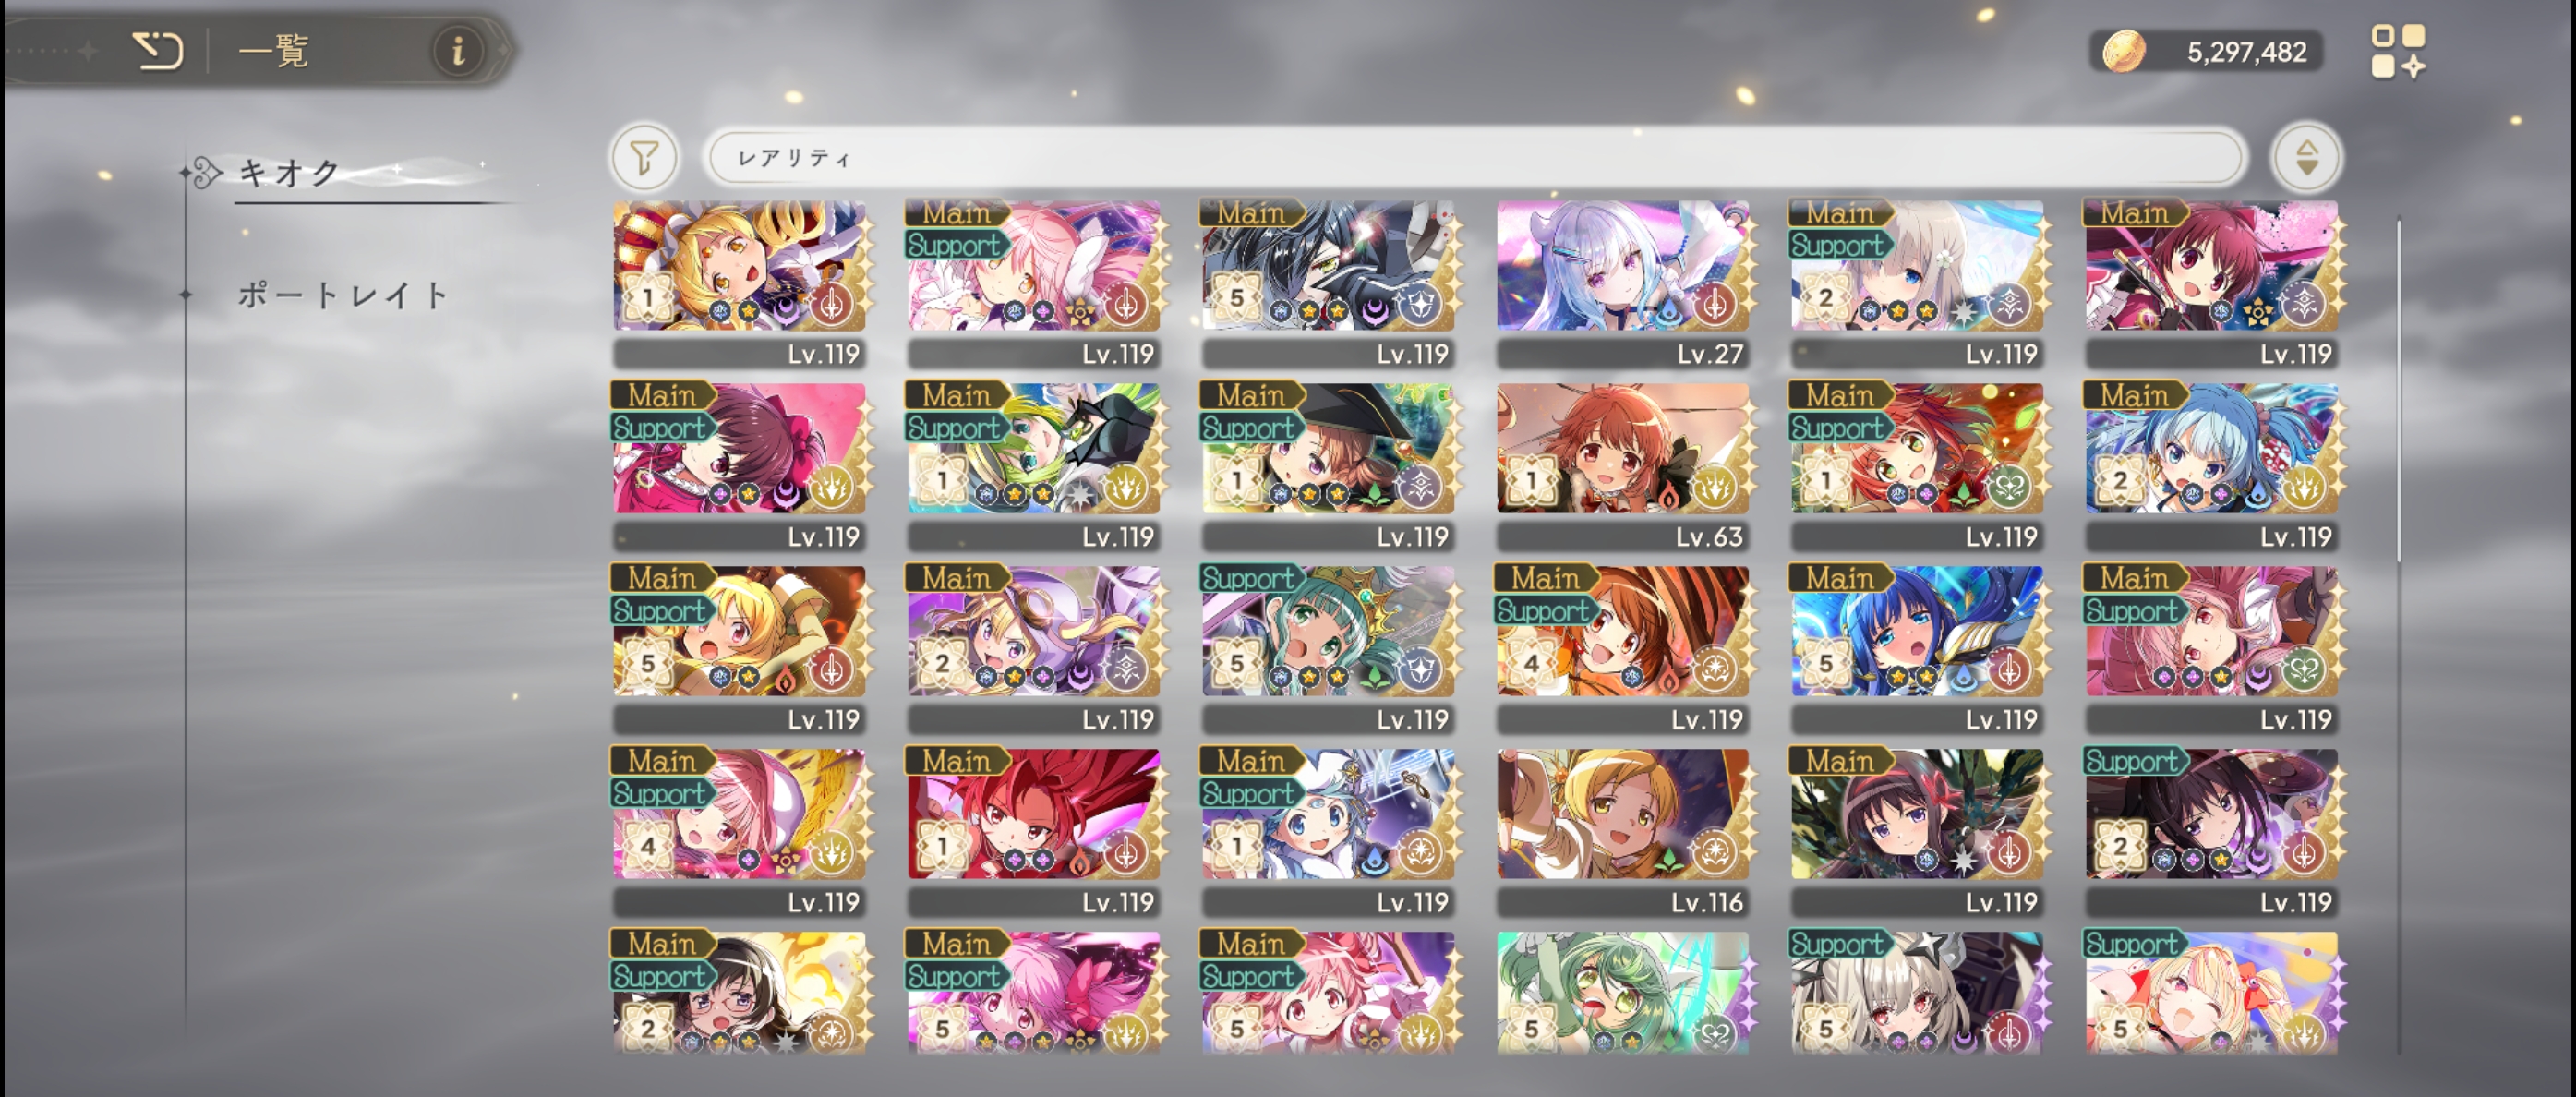Image resolution: width=2576 pixels, height=1097 pixels.
Task: Click the vertical scrollbar of the card list
Action: click(2399, 390)
